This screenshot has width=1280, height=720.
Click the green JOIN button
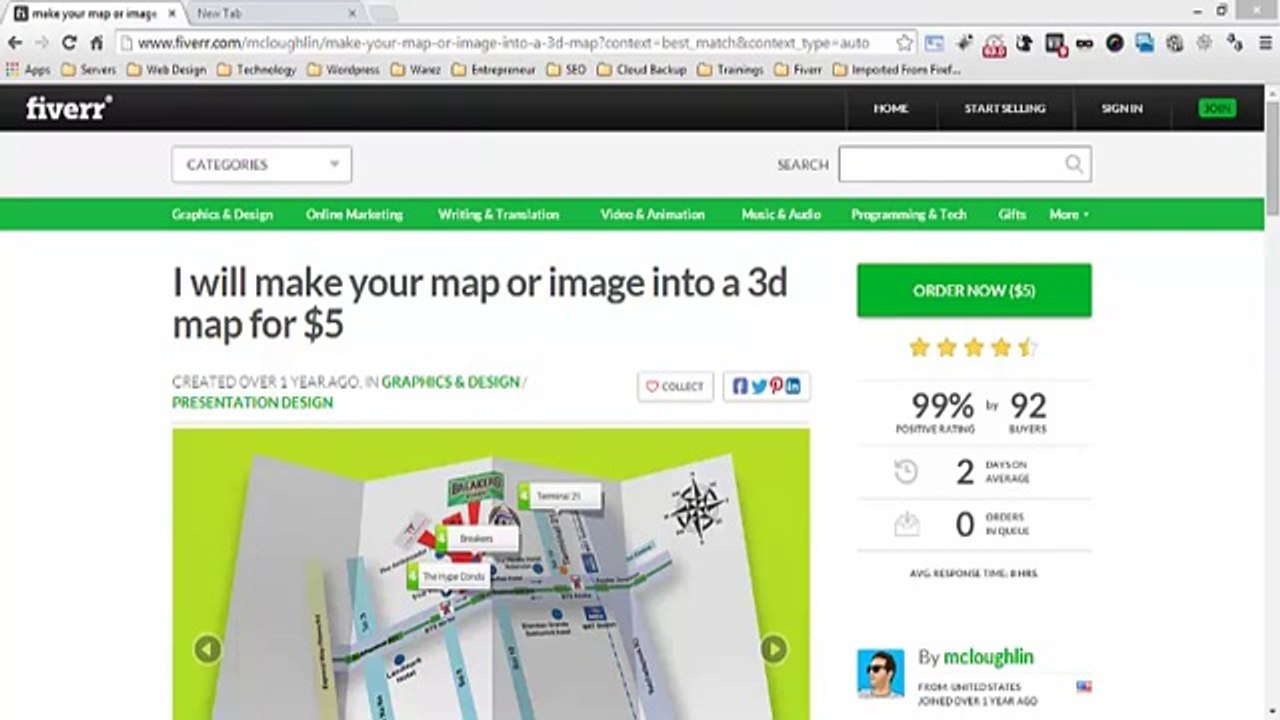[1217, 108]
